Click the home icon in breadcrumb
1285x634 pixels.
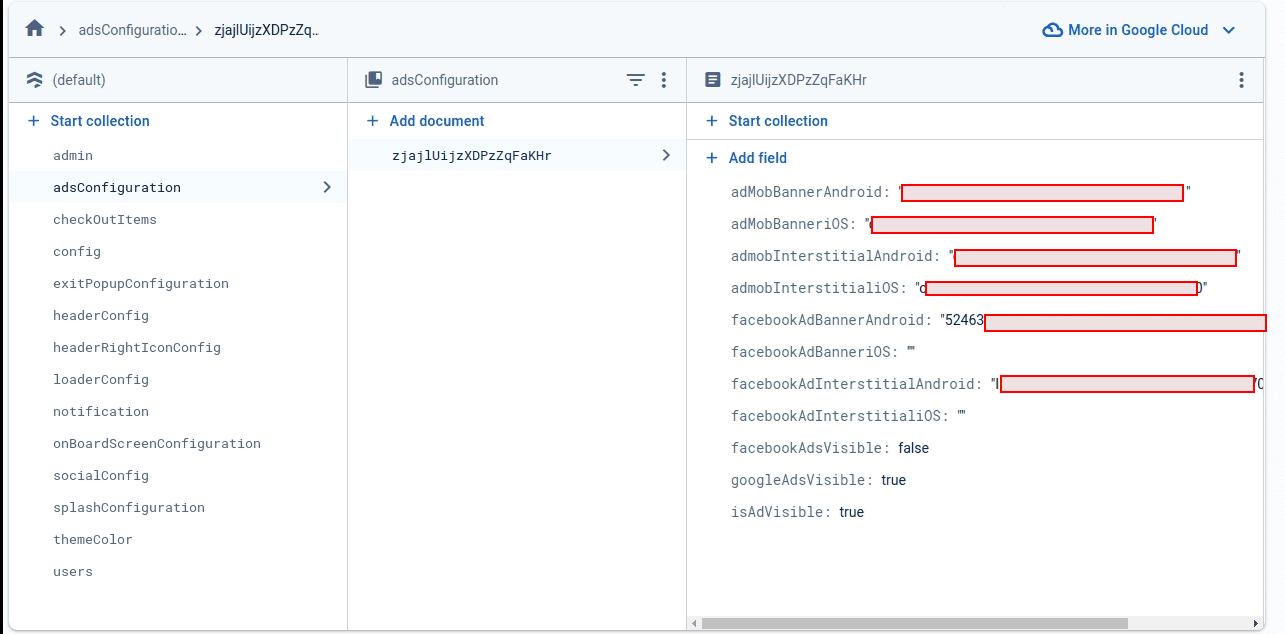(34, 29)
